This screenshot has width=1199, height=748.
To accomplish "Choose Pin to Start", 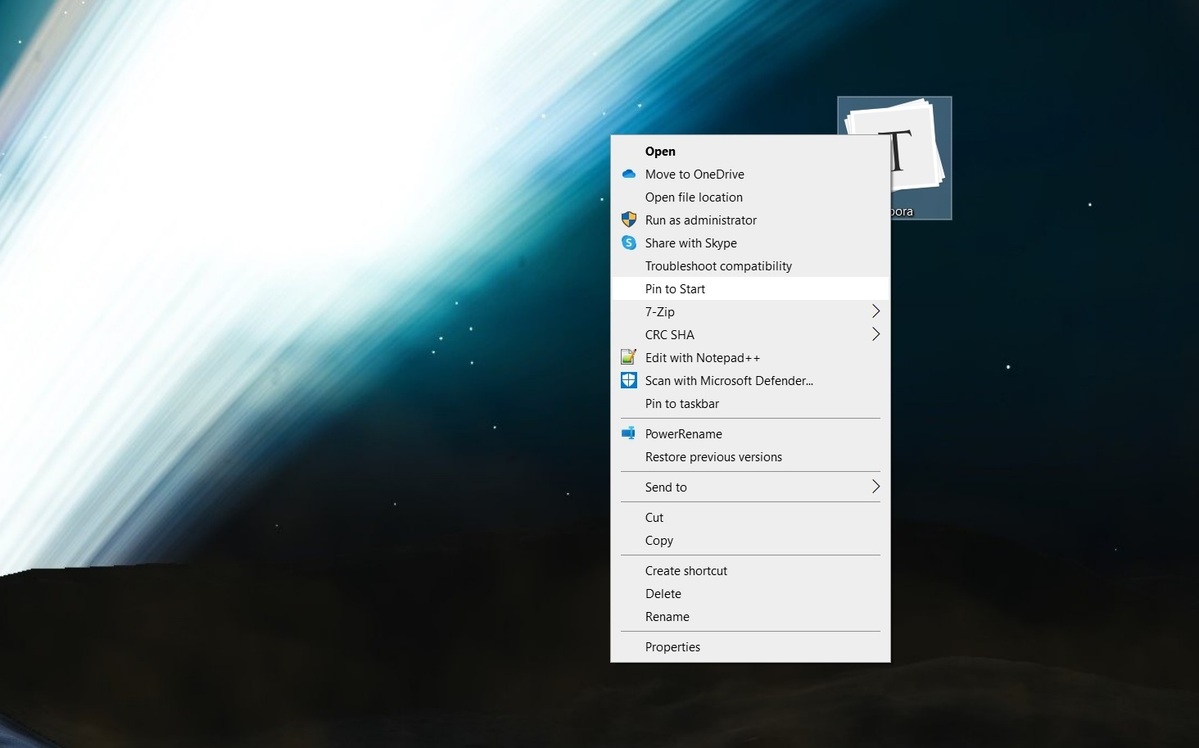I will tap(675, 289).
